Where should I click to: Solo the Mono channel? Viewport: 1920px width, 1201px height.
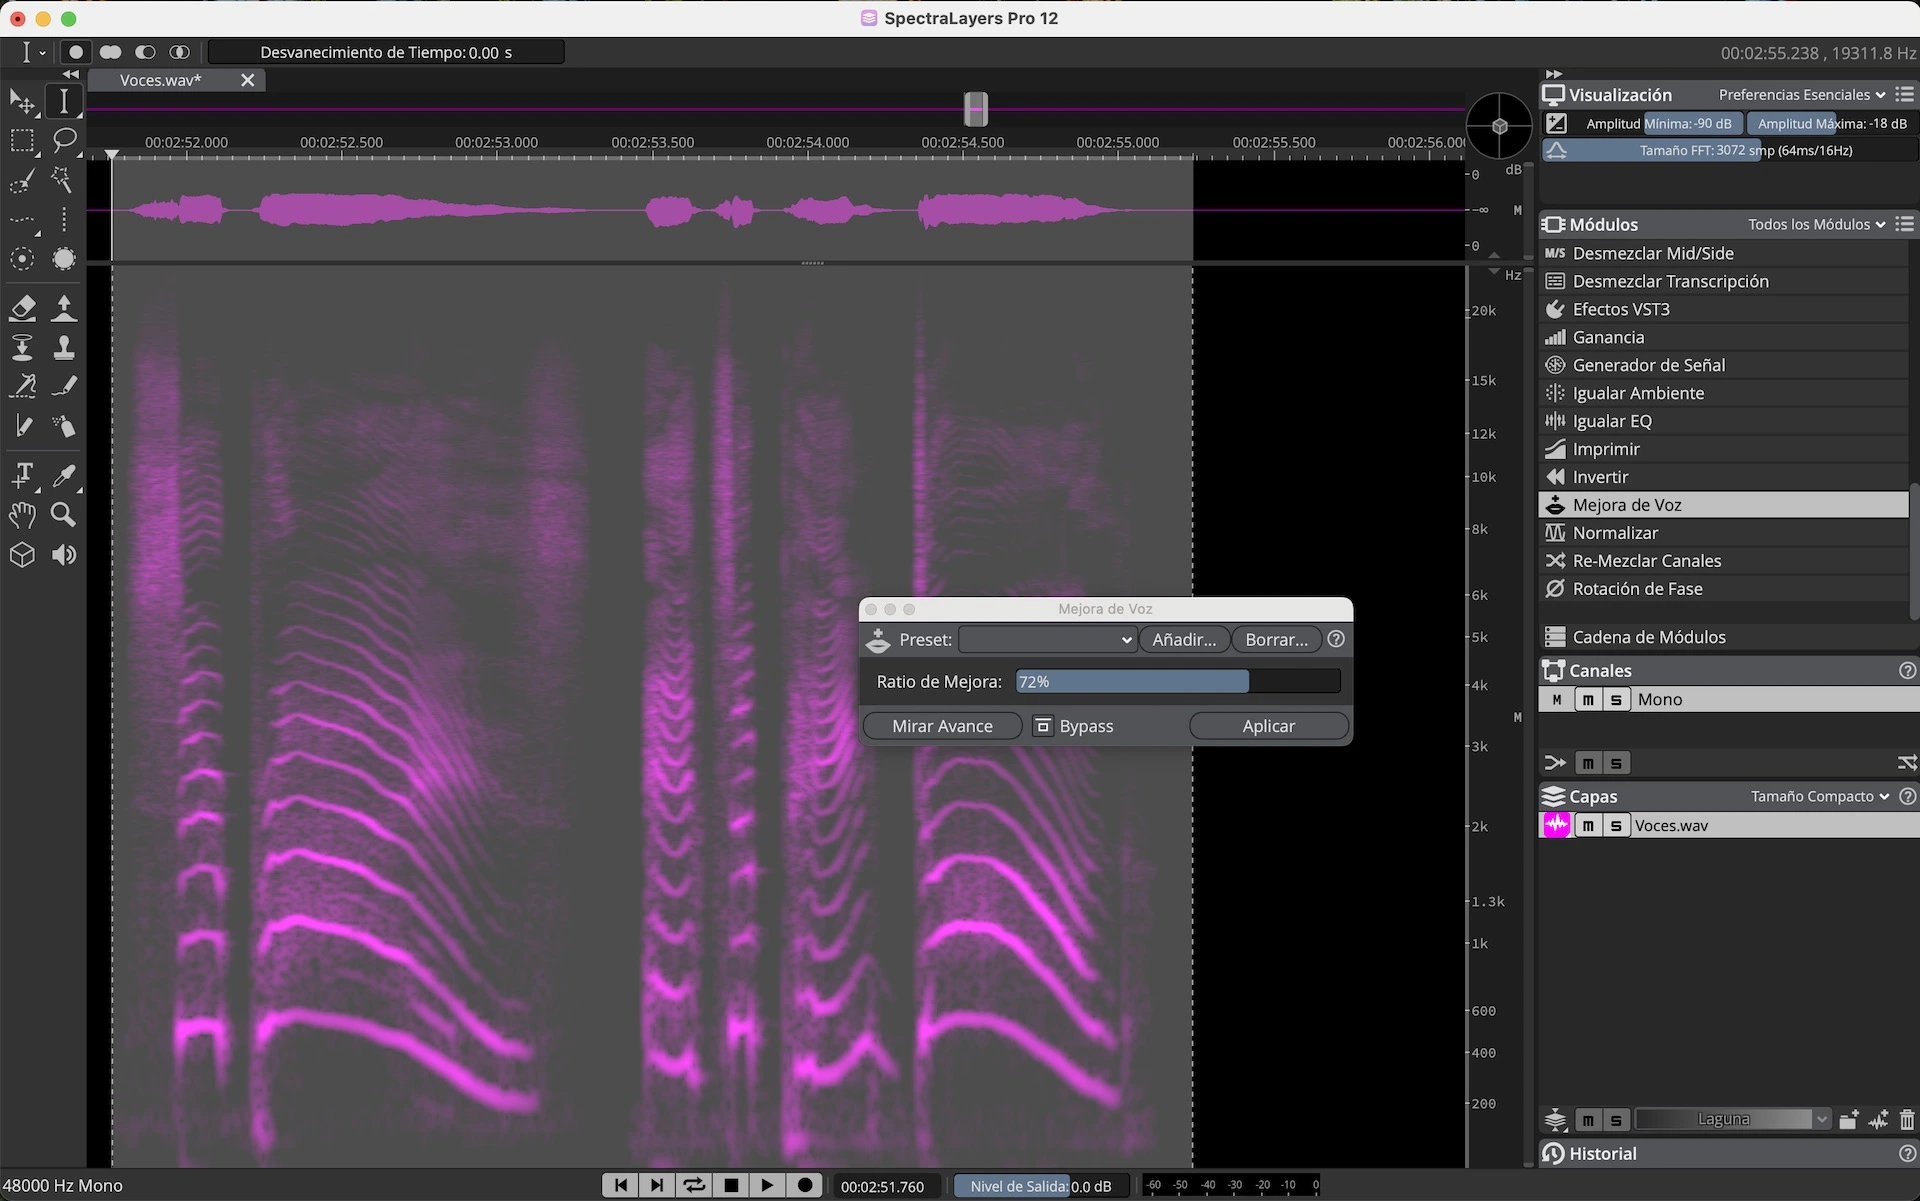(x=1616, y=700)
